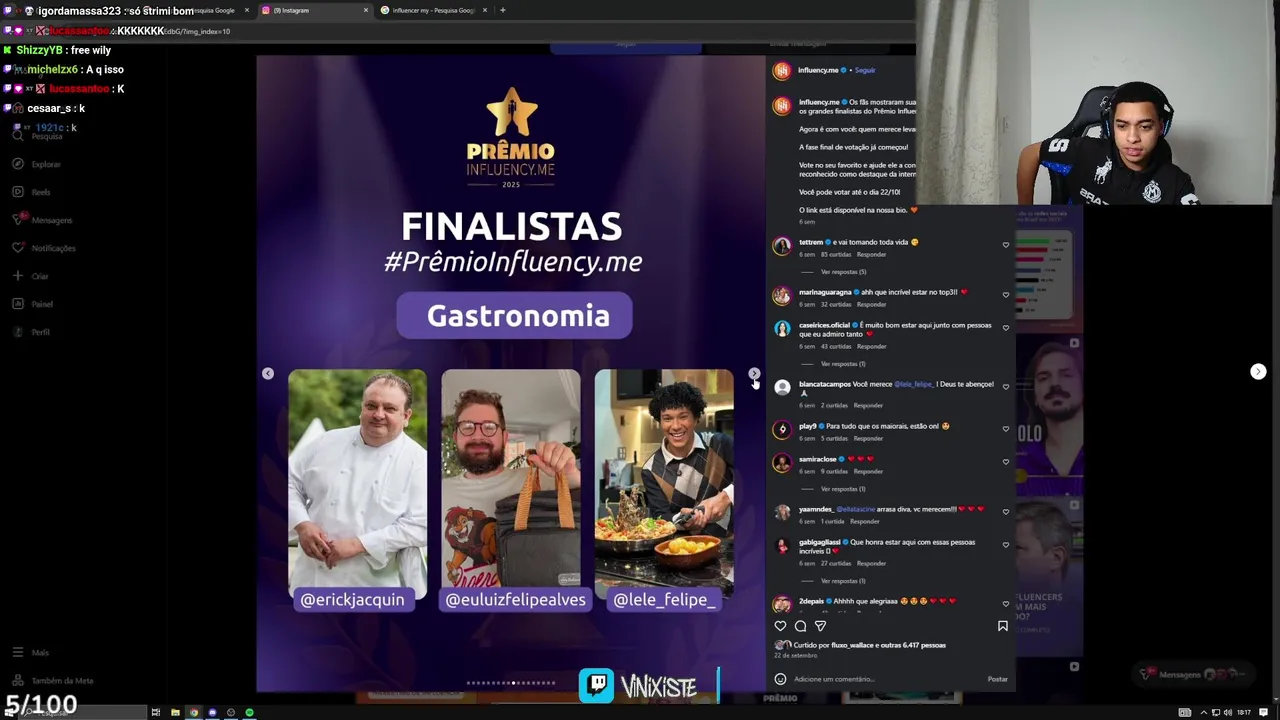Click the @euluizfelipealves finalist photo
Screen dimensions: 1280x720
coord(510,484)
